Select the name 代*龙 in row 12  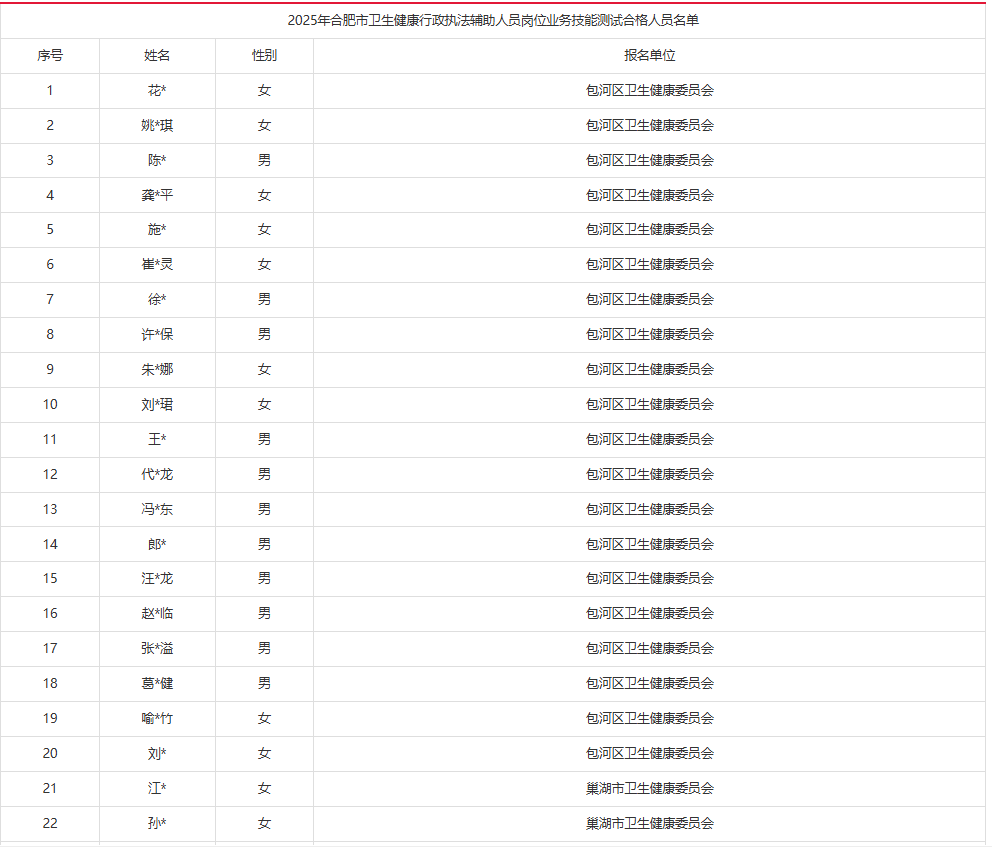(157, 474)
